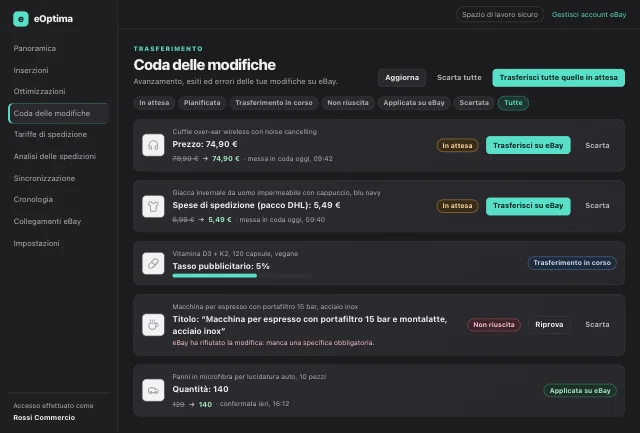Click the coffee cup icon on the Macchina espresso row
Image resolution: width=640 pixels, height=433 pixels.
tap(153, 325)
